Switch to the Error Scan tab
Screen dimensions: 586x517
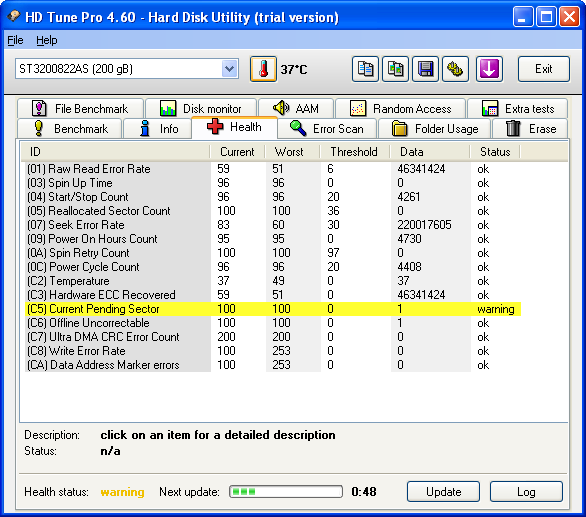(327, 129)
